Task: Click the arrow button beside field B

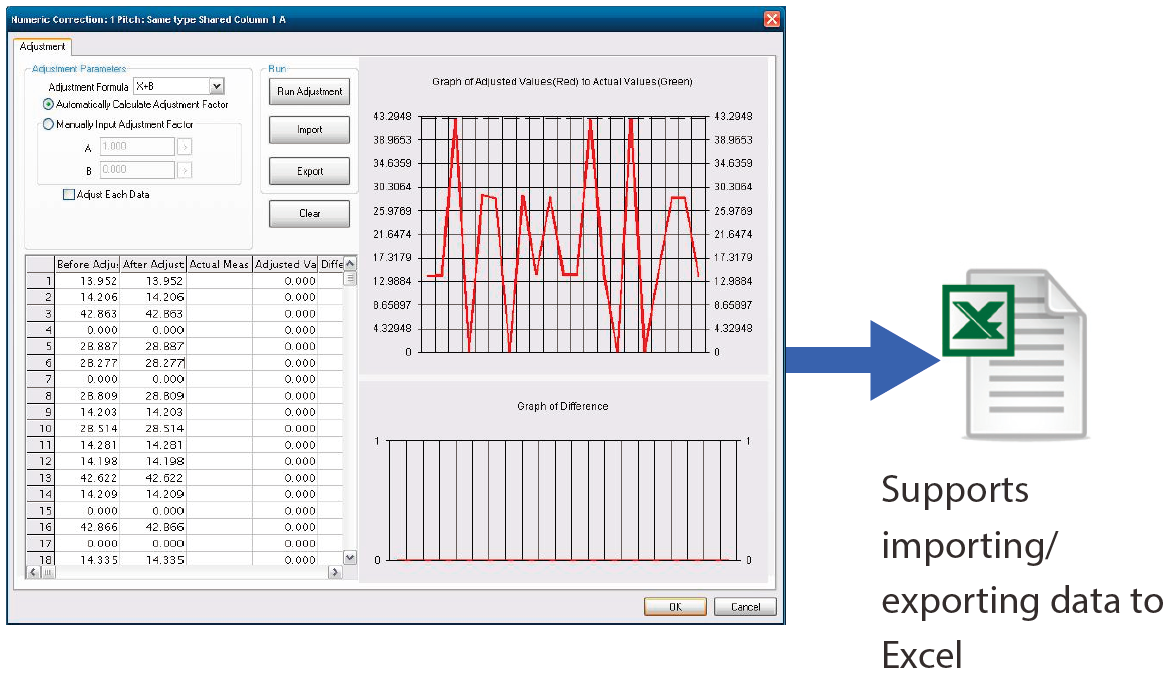Action: (x=185, y=170)
